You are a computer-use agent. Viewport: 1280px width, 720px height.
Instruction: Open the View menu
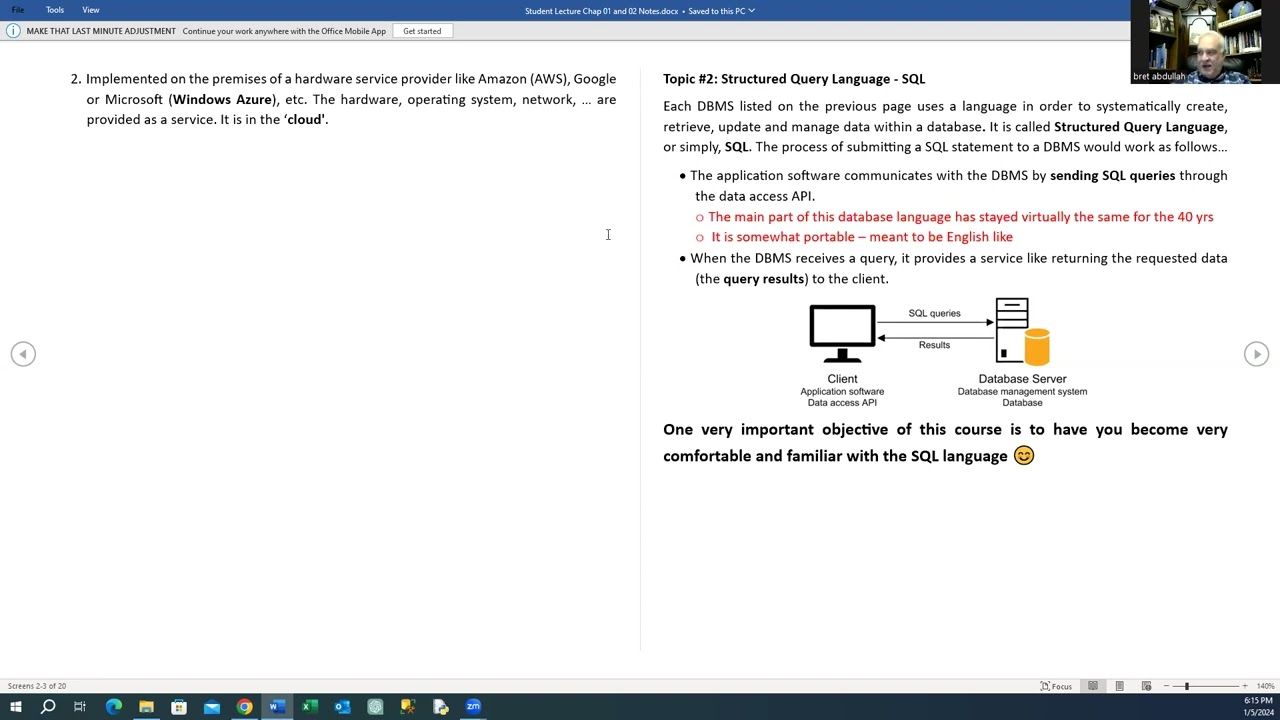(x=91, y=10)
